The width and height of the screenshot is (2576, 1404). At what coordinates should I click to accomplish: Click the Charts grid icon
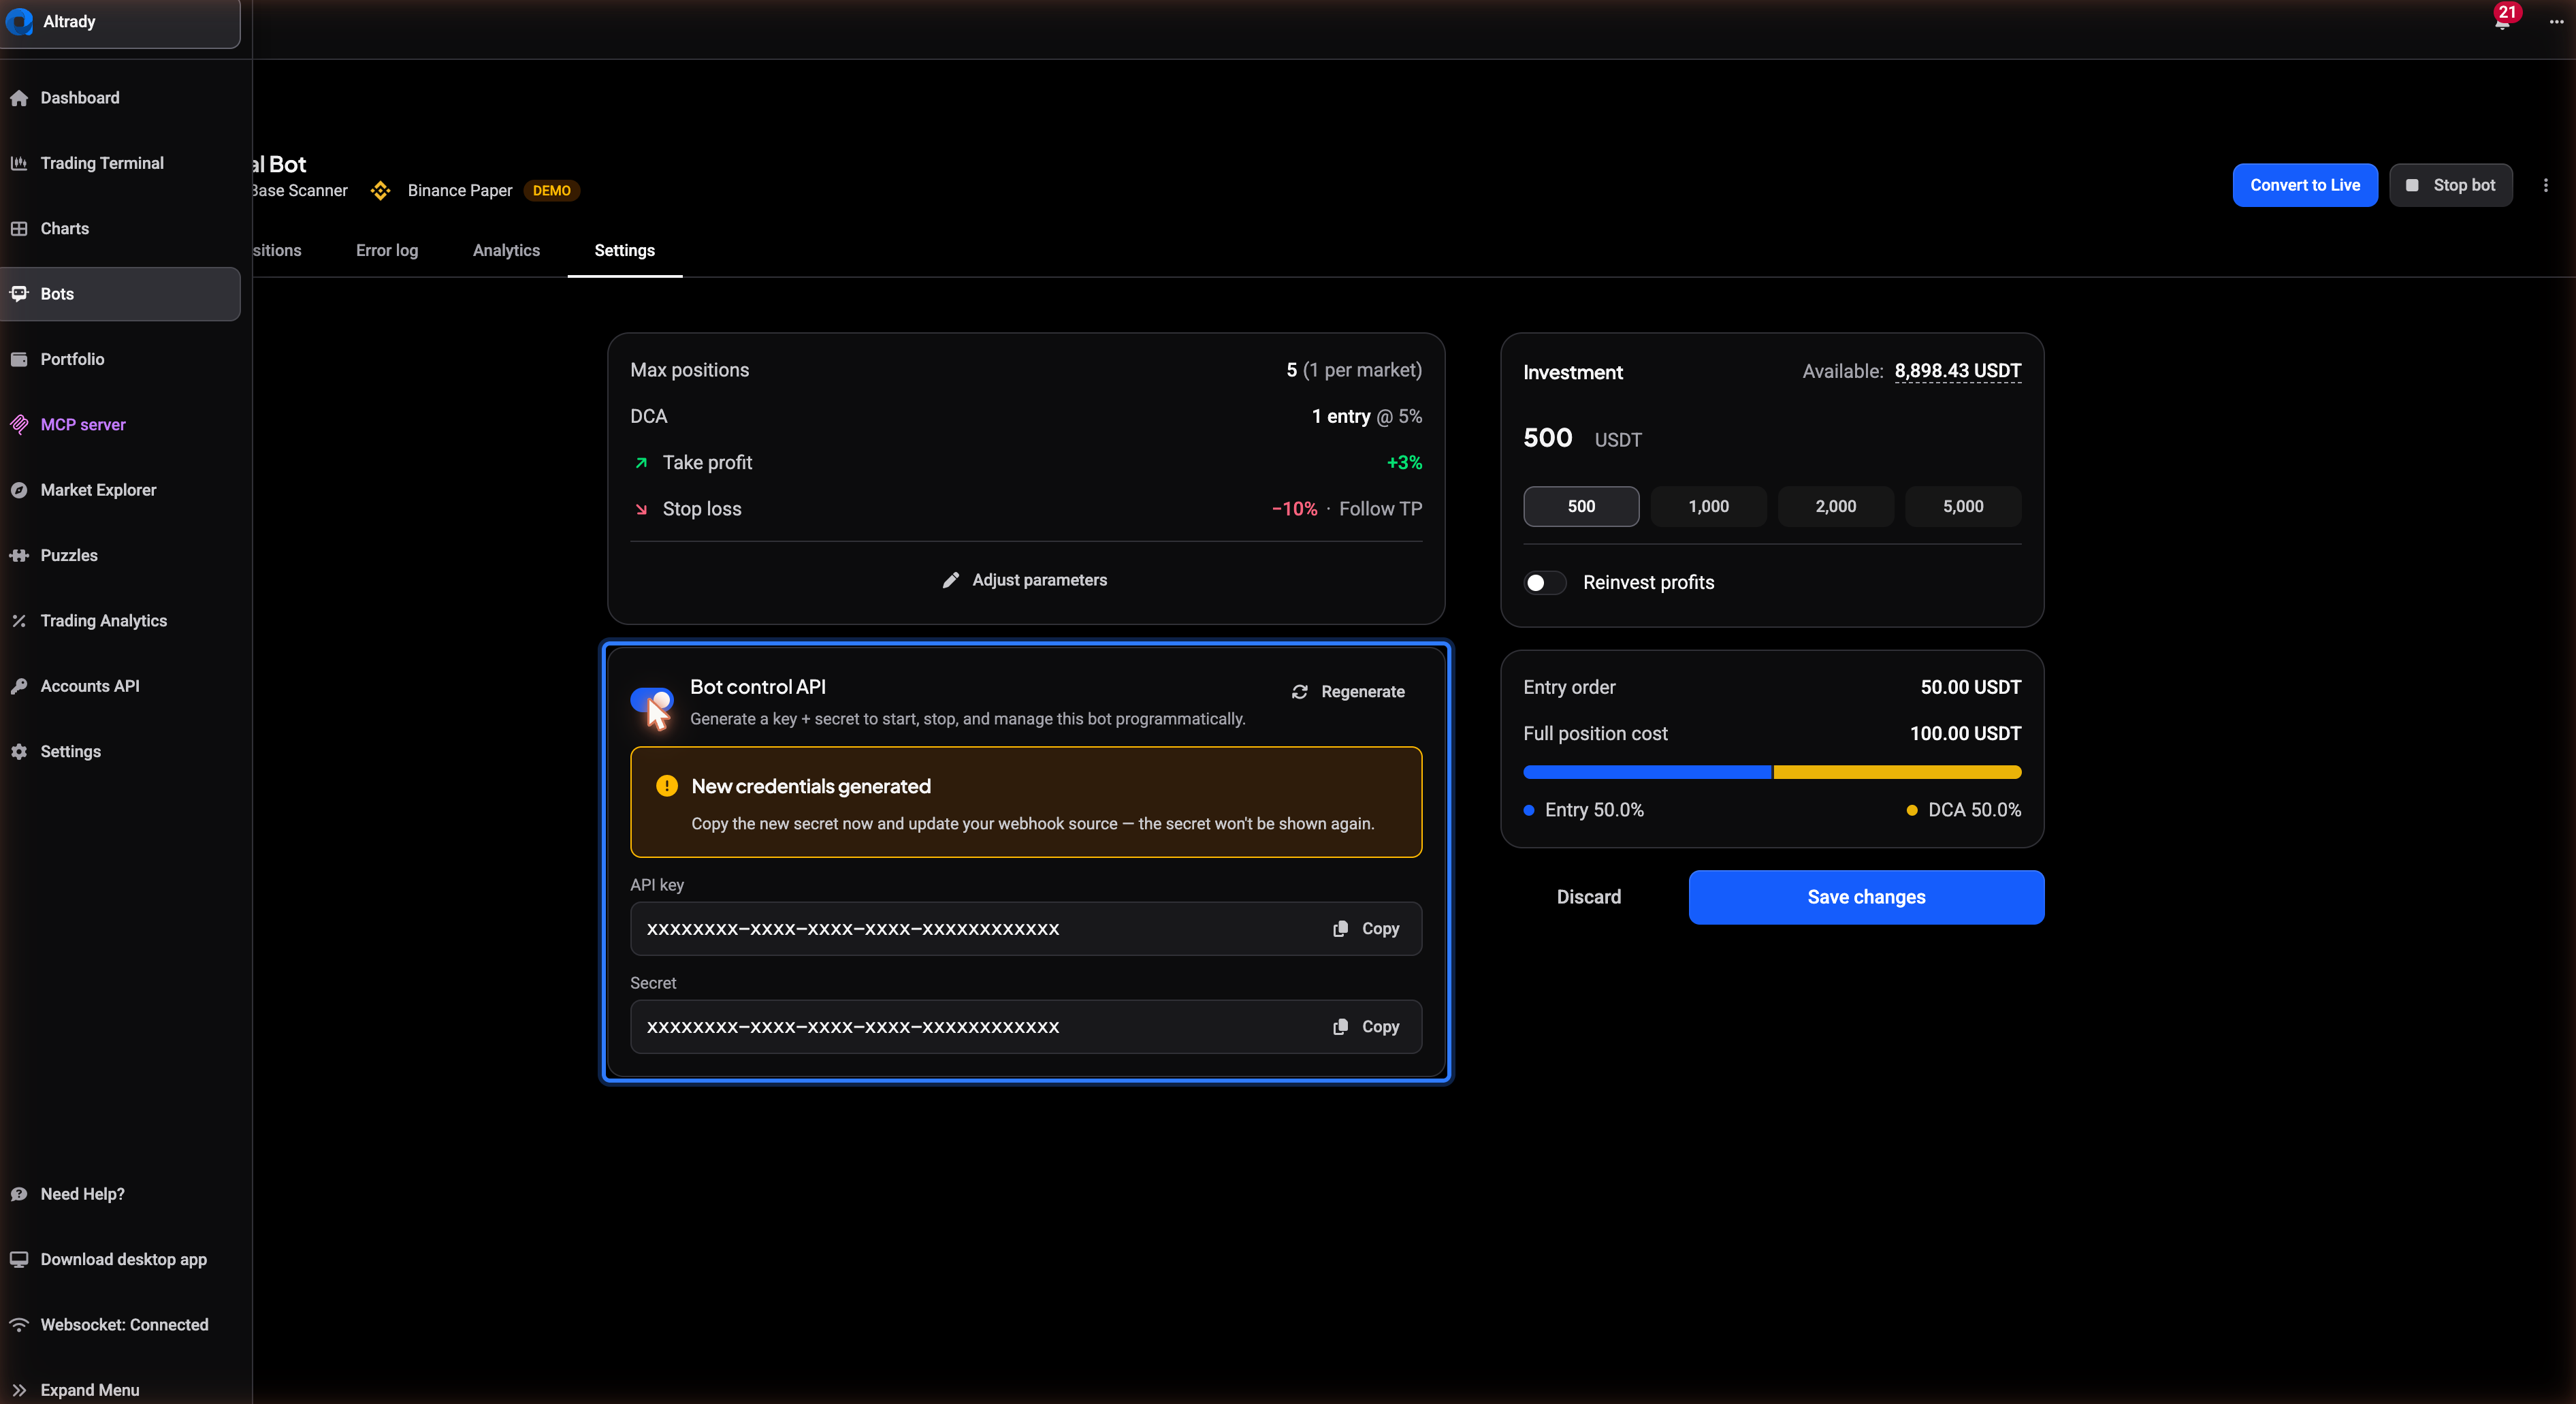tap(19, 229)
